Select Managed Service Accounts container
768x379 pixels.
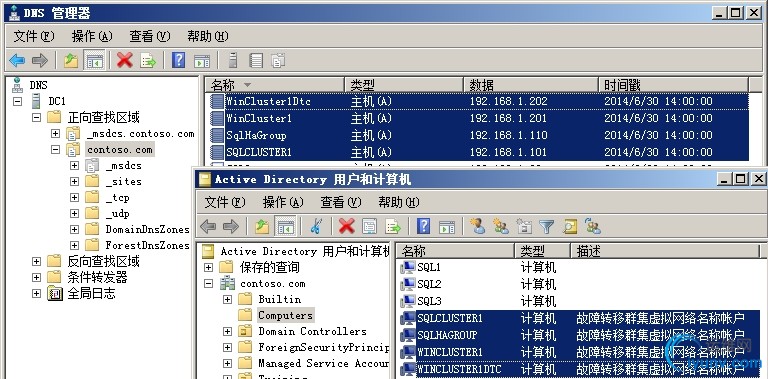coord(323,363)
